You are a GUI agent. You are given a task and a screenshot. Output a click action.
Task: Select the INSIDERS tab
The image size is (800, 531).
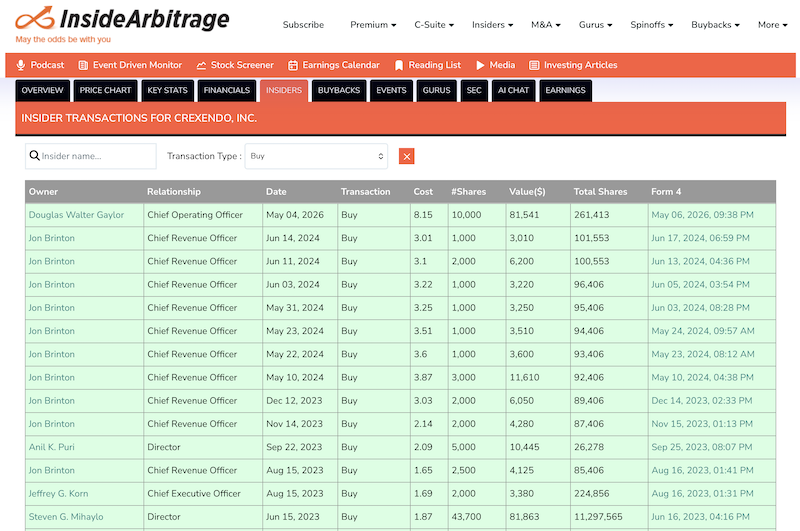pyautogui.click(x=284, y=90)
